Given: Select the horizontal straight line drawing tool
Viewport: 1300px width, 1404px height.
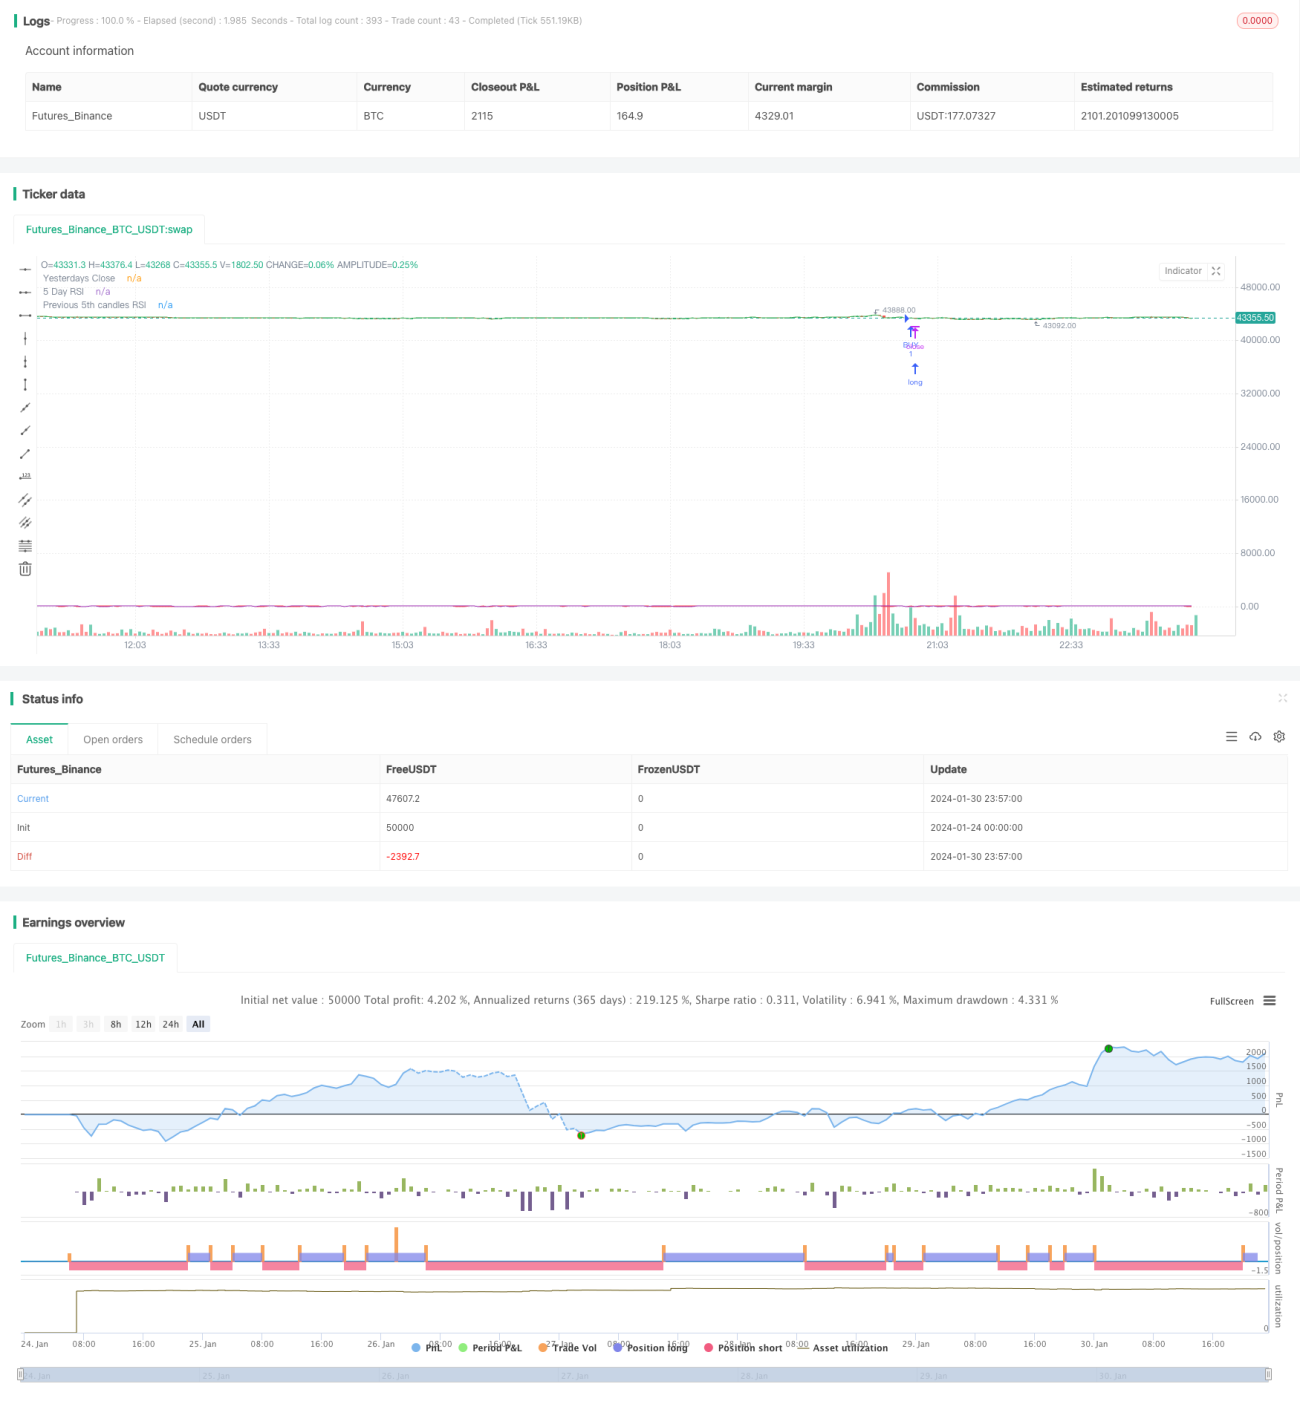Looking at the screenshot, I should 25,269.
